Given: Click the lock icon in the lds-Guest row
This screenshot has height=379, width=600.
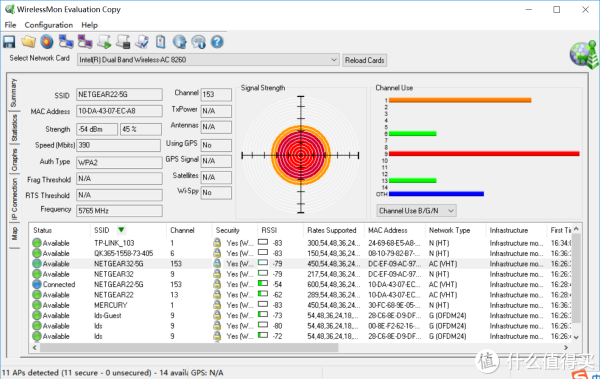Looking at the screenshot, I should pos(217,315).
